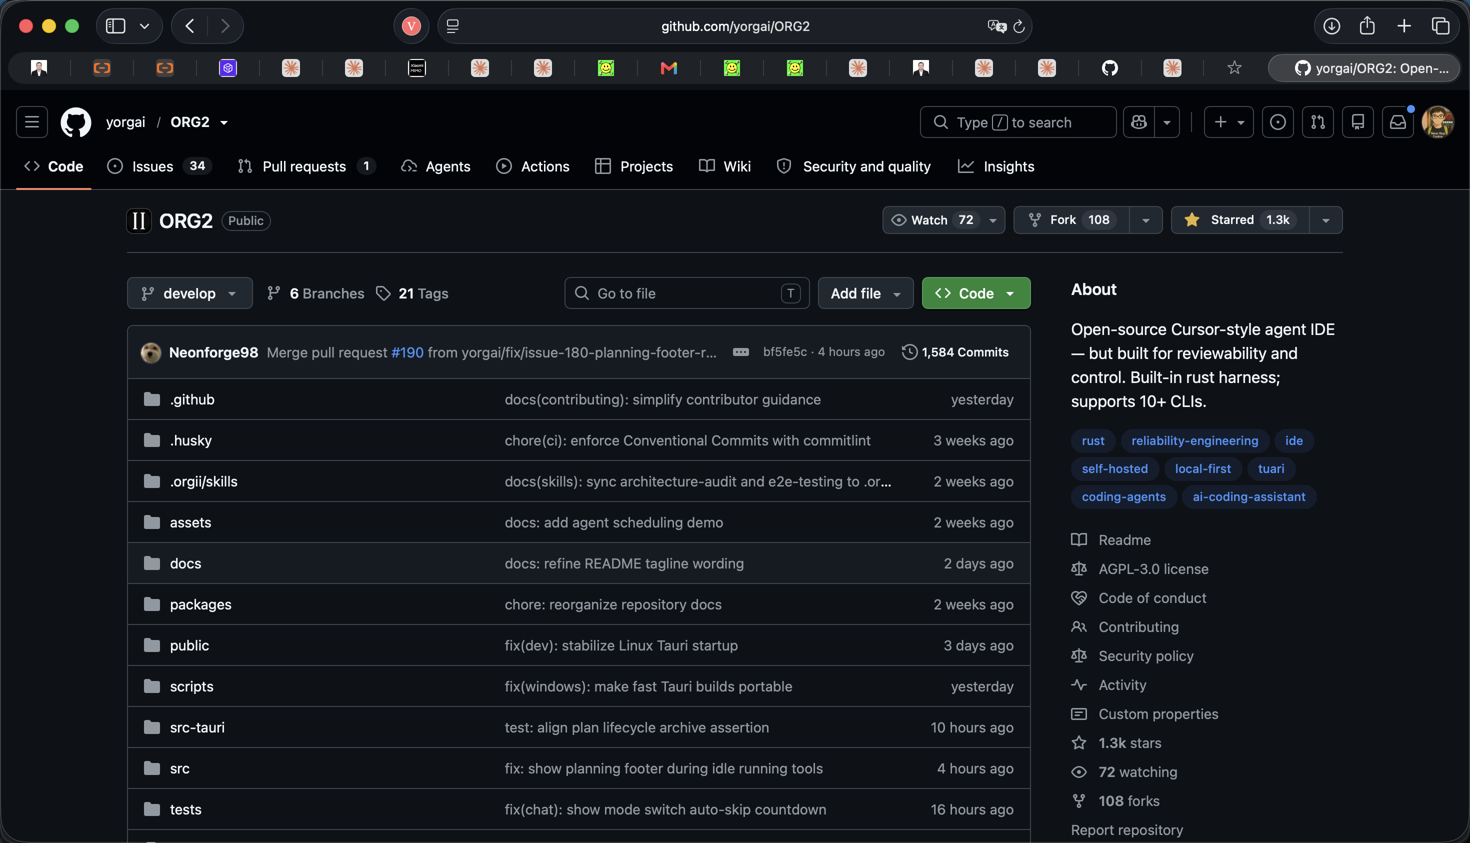
Task: Select the rust topic tag
Action: pos(1093,441)
